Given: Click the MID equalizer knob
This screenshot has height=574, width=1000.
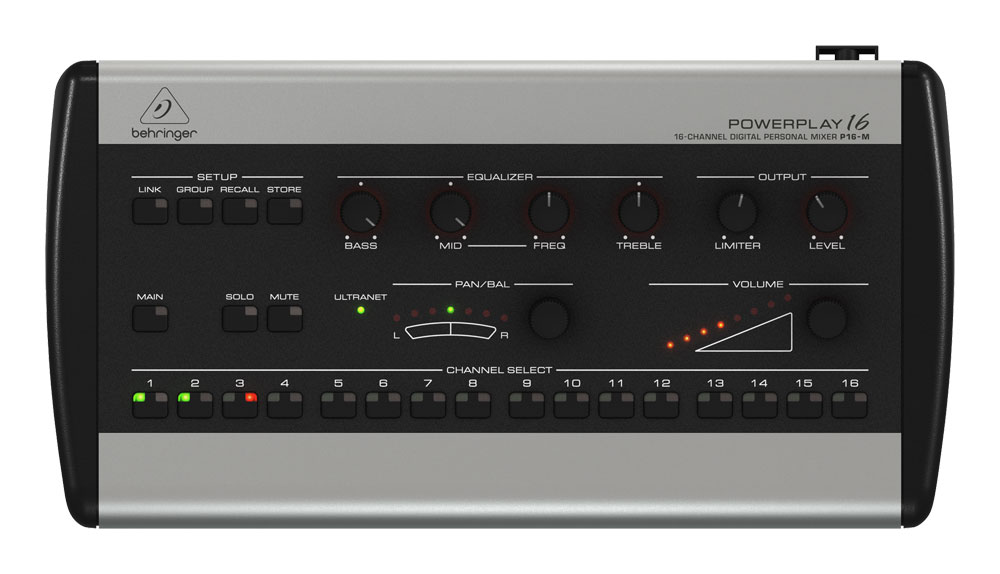Looking at the screenshot, I should (x=450, y=212).
